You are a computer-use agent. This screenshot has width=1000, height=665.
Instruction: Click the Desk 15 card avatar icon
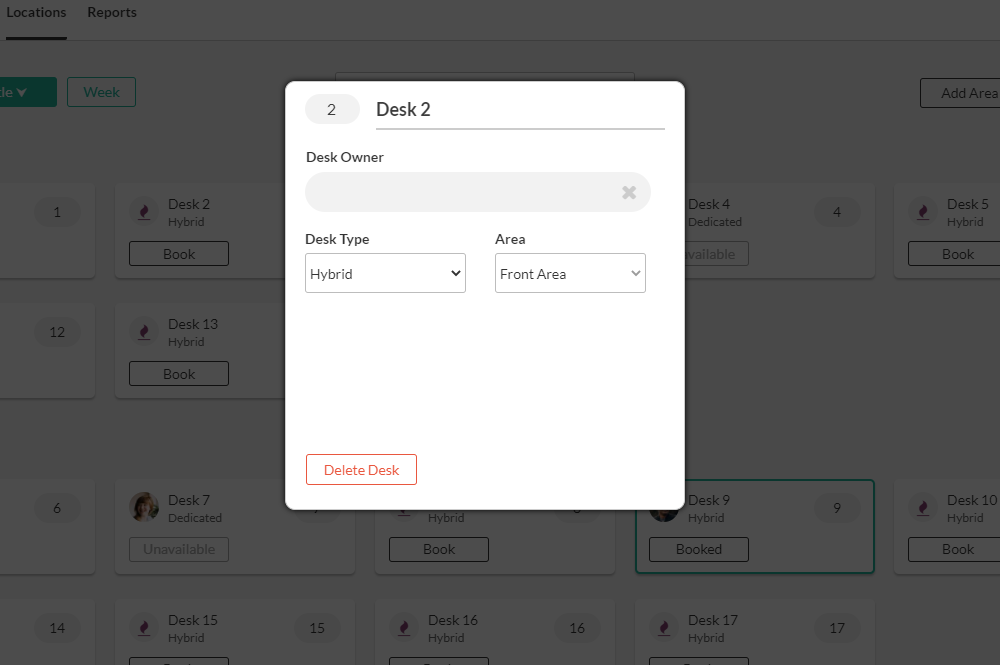pyautogui.click(x=144, y=627)
